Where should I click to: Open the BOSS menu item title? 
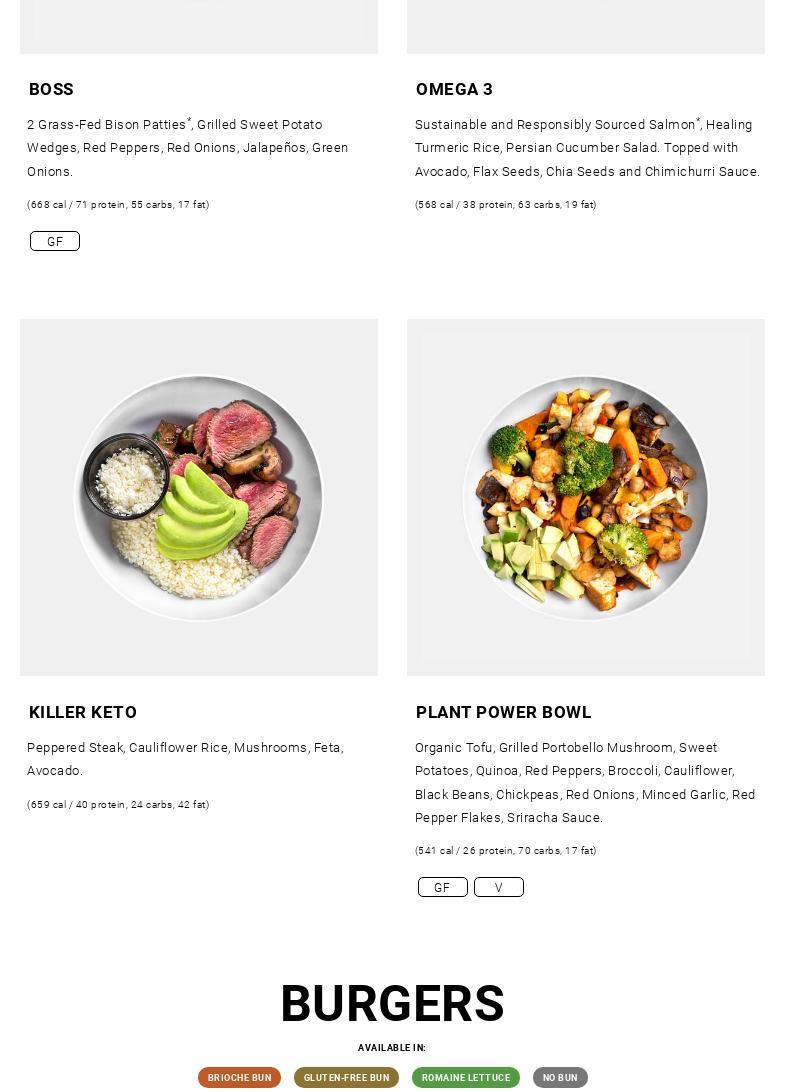(51, 89)
